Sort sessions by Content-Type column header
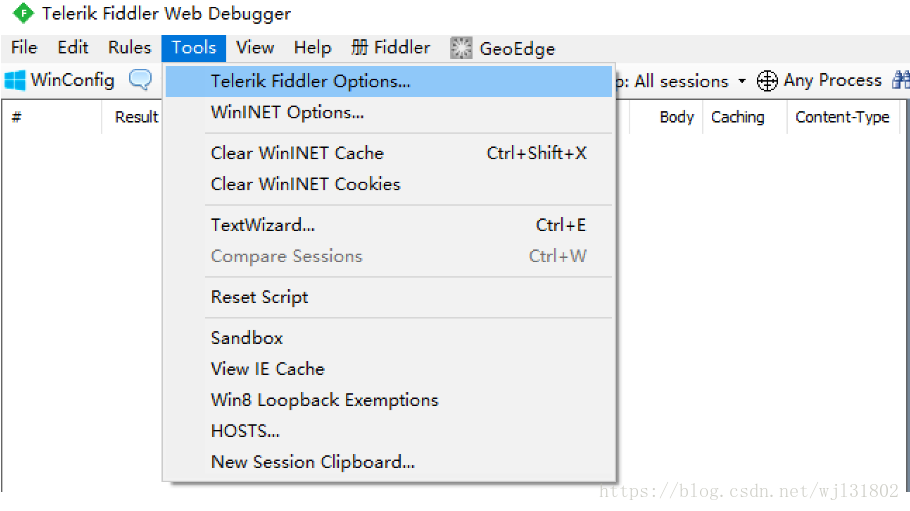Screen dimensions: 910x511 842,117
